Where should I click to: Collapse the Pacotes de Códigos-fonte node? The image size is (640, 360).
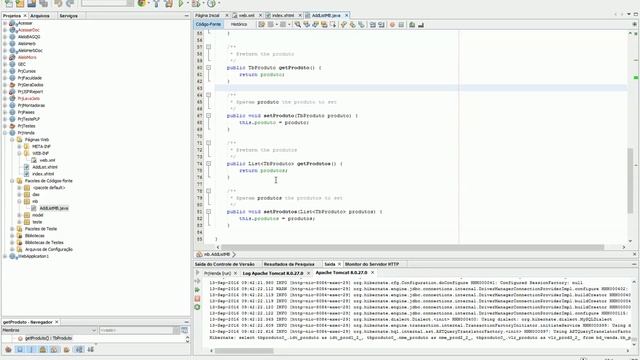pyautogui.click(x=12, y=181)
